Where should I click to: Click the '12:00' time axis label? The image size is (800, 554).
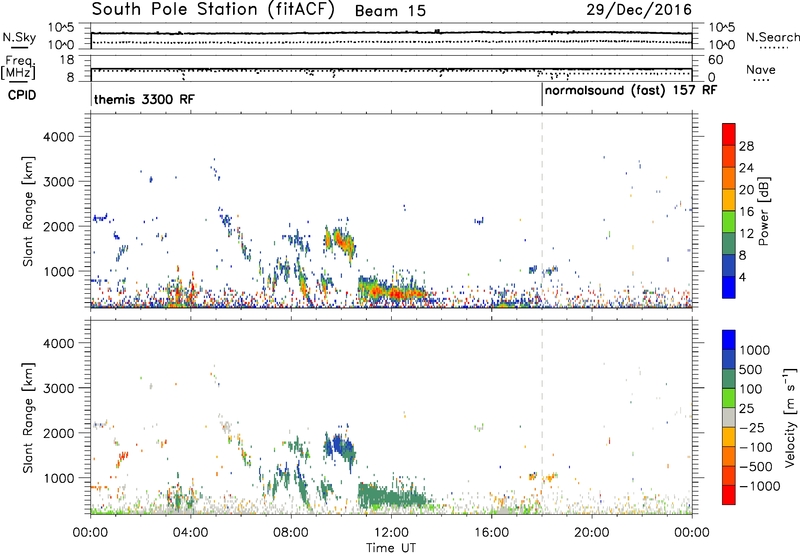point(391,533)
